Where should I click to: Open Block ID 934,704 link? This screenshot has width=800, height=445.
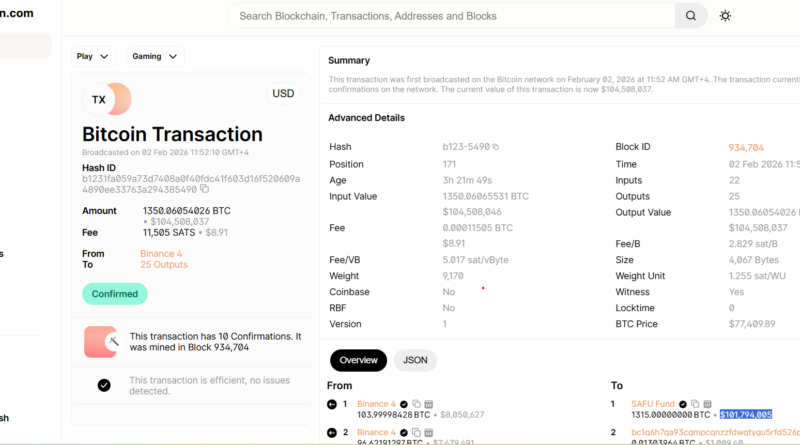point(746,147)
